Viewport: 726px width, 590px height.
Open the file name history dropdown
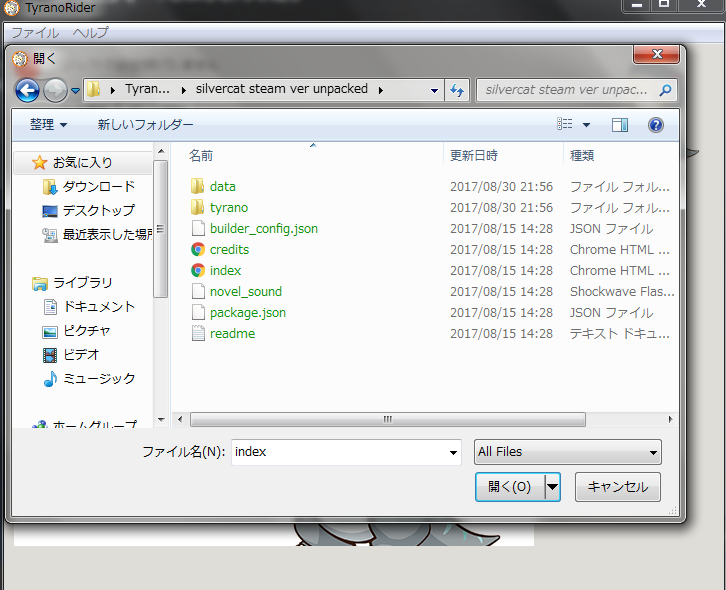click(453, 452)
